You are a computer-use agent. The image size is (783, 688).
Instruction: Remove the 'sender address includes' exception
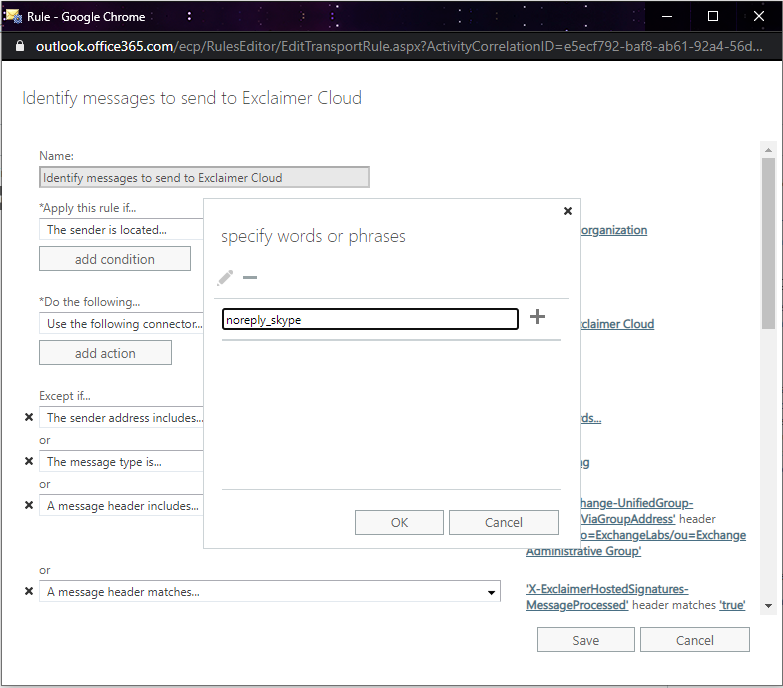tap(29, 418)
